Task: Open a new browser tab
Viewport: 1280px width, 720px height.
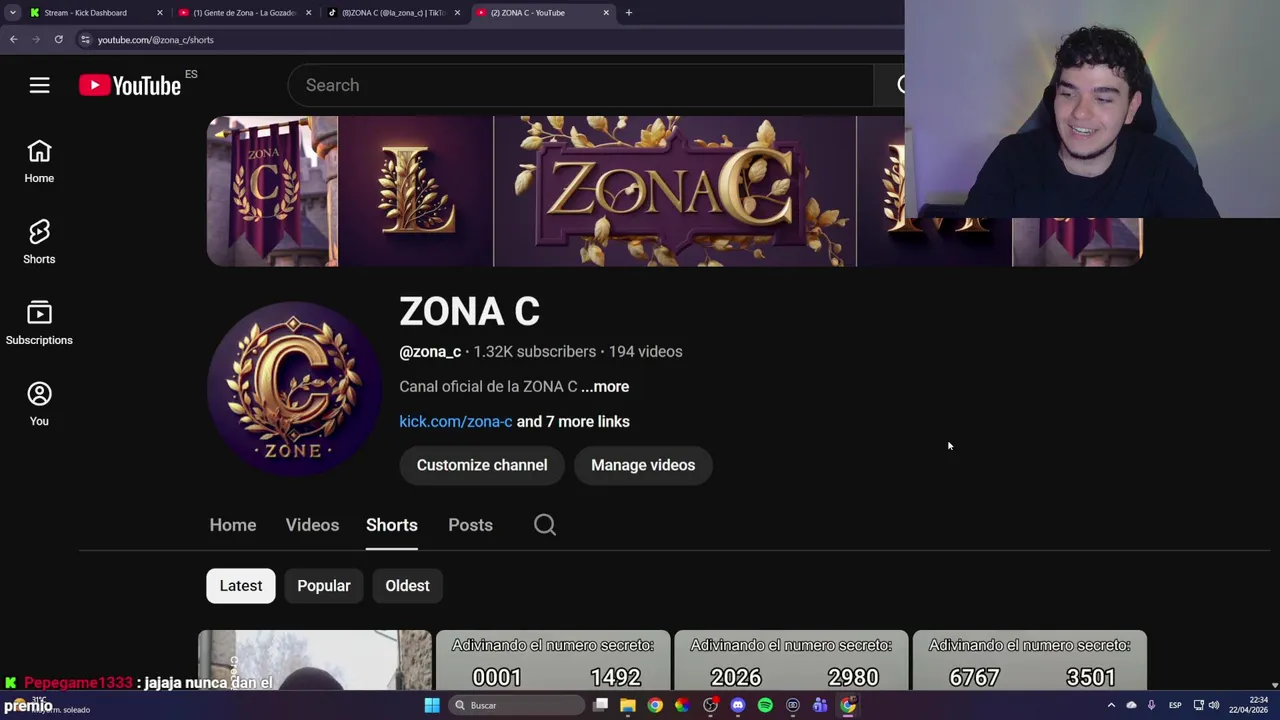Action: (x=629, y=13)
